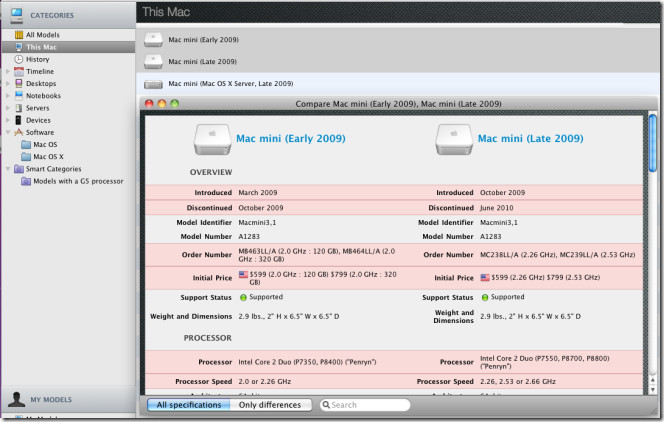Click the '2.26, 2.53 or 2.66 GHz' value
The width and height of the screenshot is (664, 422).
pyautogui.click(x=517, y=381)
